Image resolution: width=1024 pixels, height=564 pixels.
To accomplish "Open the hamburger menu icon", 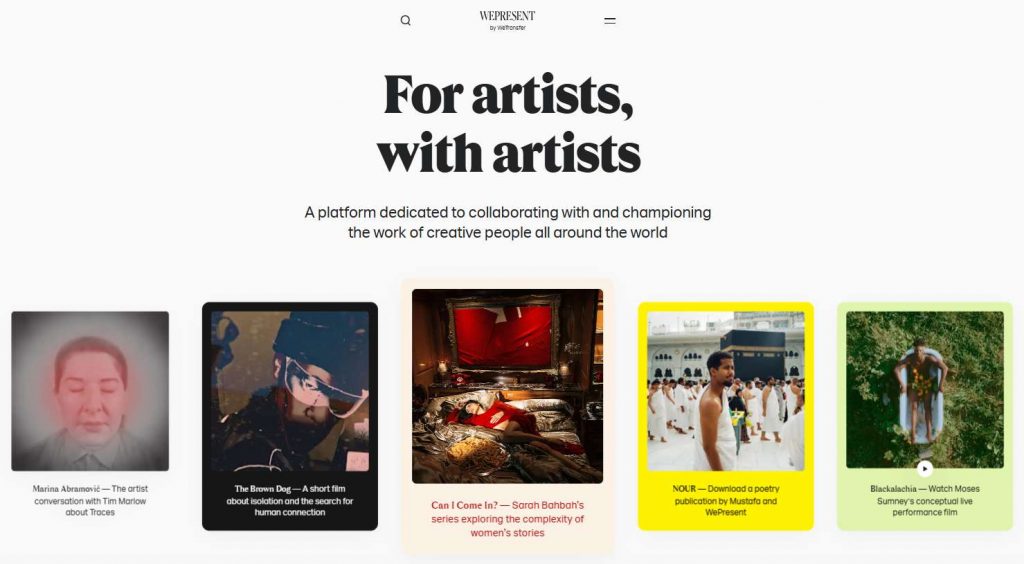I will point(610,21).
